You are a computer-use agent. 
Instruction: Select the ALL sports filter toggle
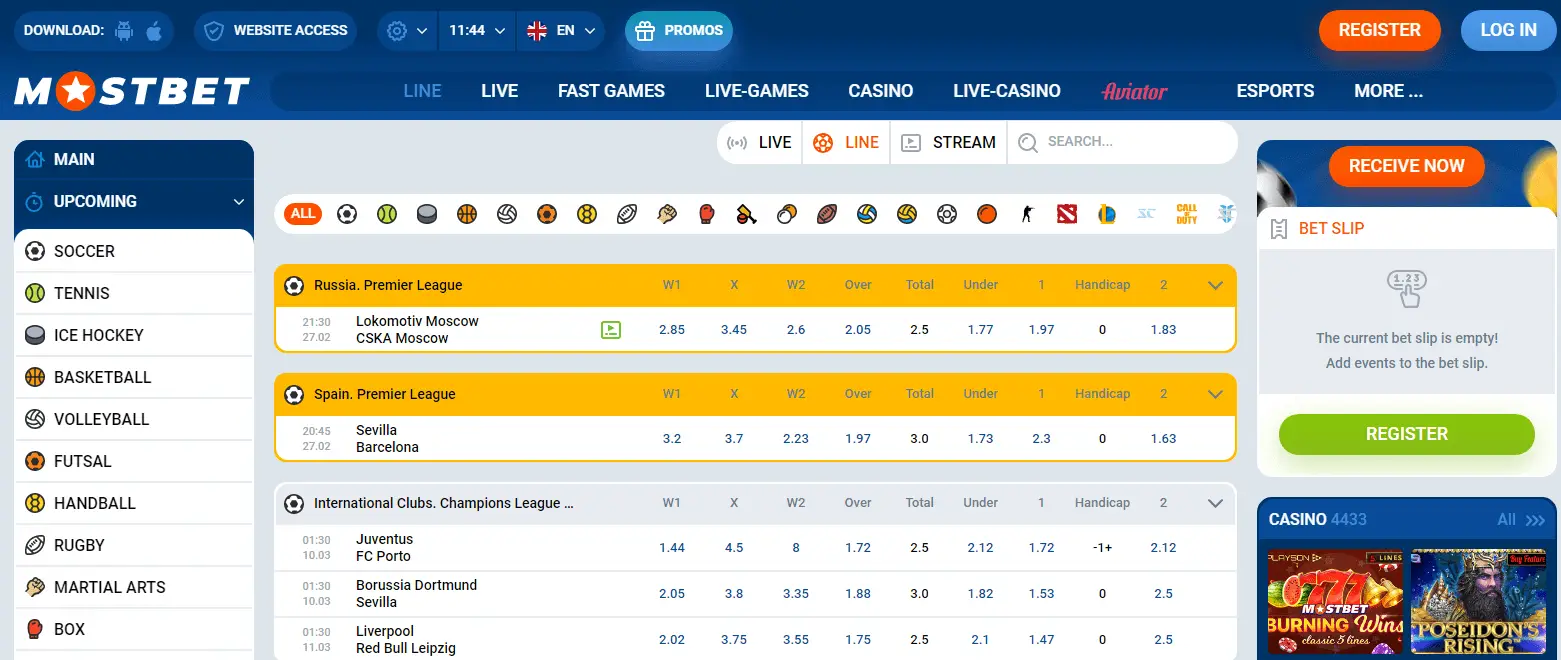pos(302,213)
